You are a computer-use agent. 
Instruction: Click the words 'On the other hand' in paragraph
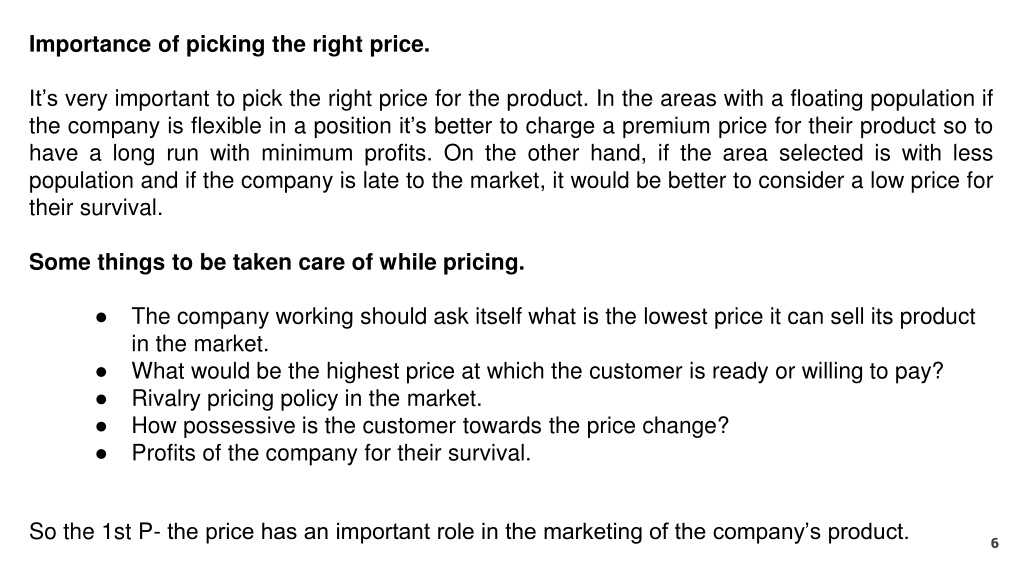tap(547, 153)
